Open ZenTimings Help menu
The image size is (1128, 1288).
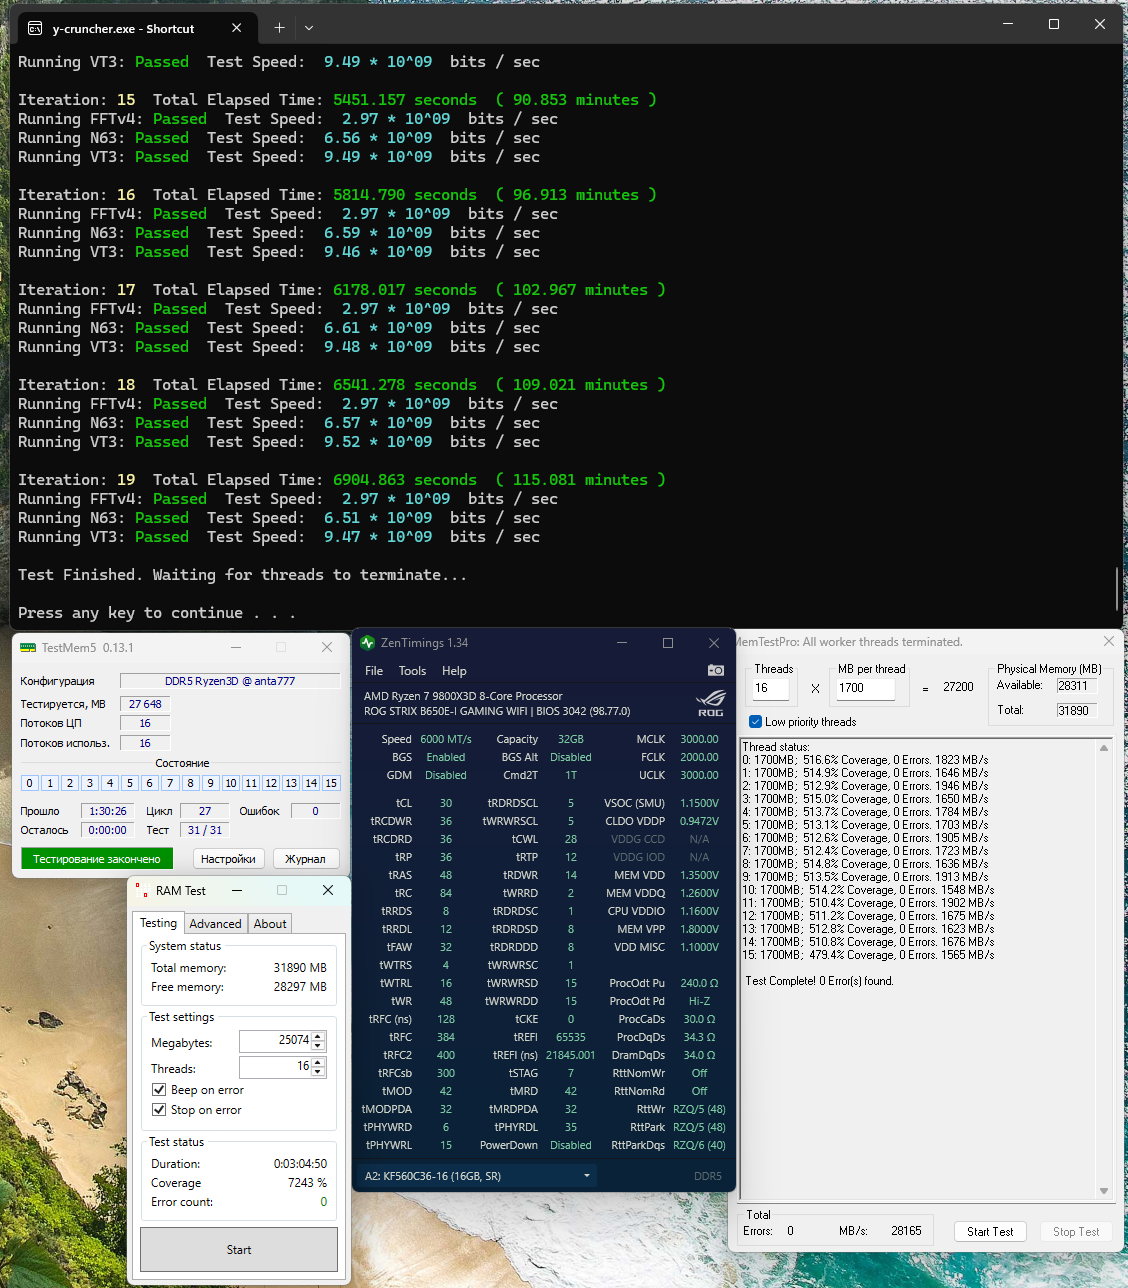point(454,671)
